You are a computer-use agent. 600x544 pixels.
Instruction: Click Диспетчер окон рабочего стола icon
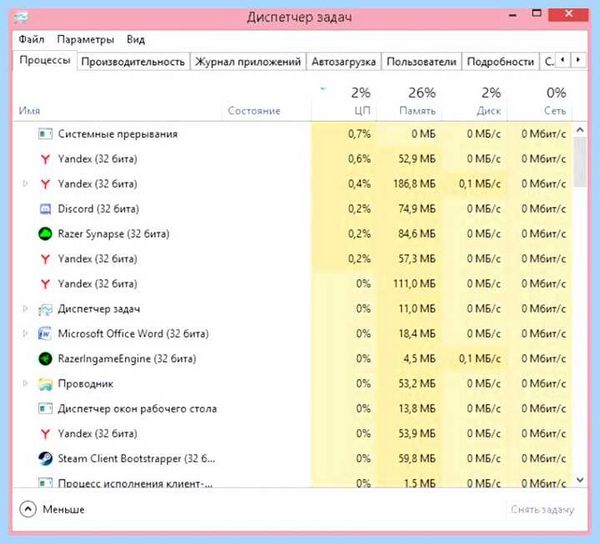tap(45, 409)
